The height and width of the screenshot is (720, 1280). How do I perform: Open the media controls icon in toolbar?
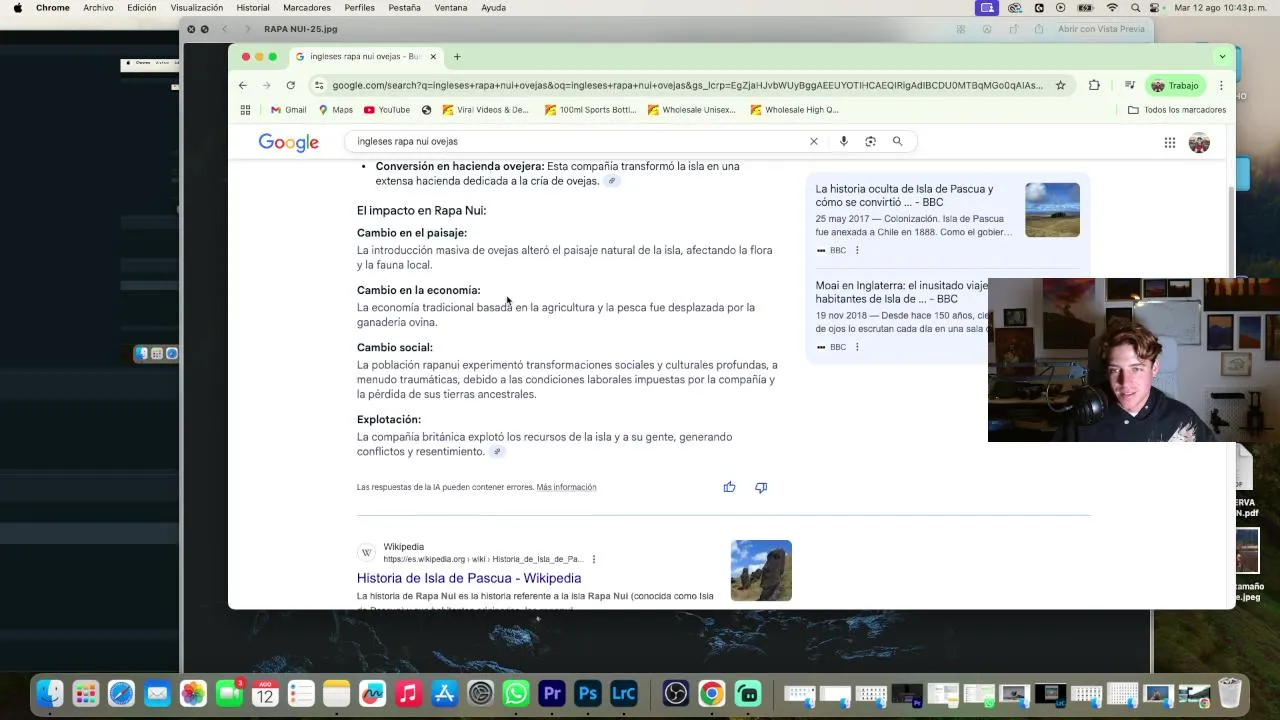pos(1129,85)
